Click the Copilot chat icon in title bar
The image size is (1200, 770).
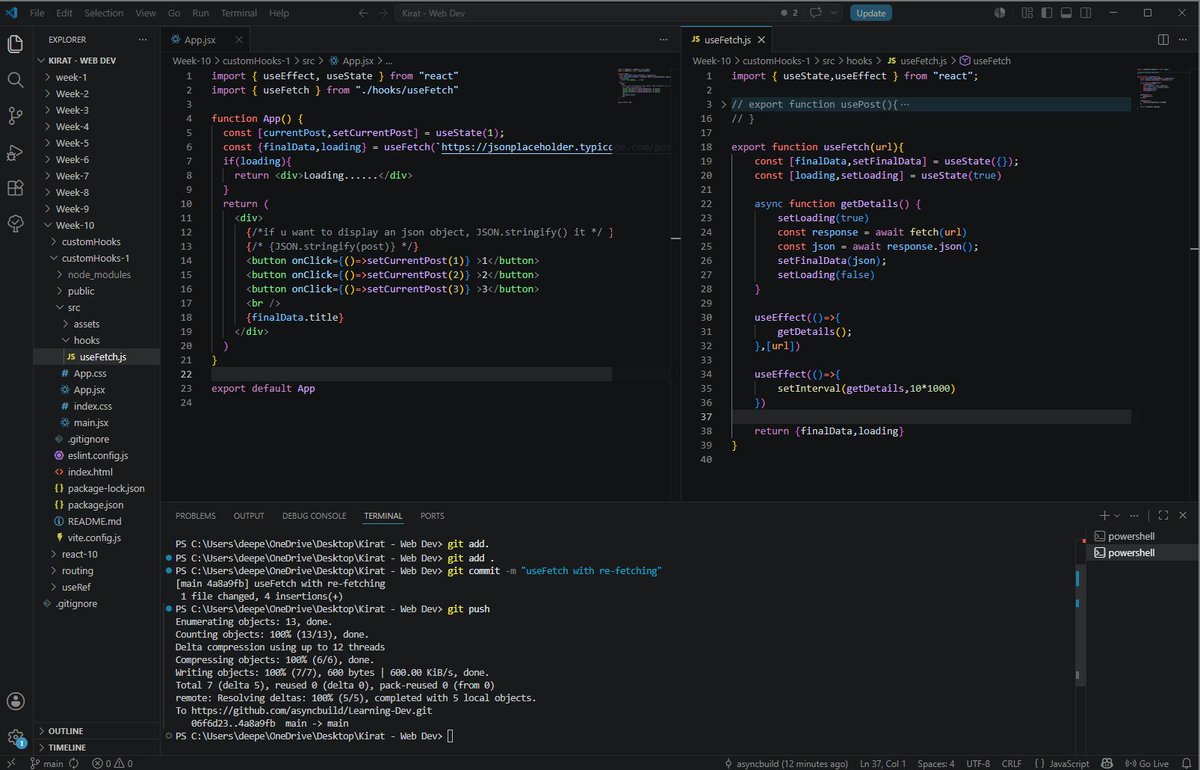[815, 13]
